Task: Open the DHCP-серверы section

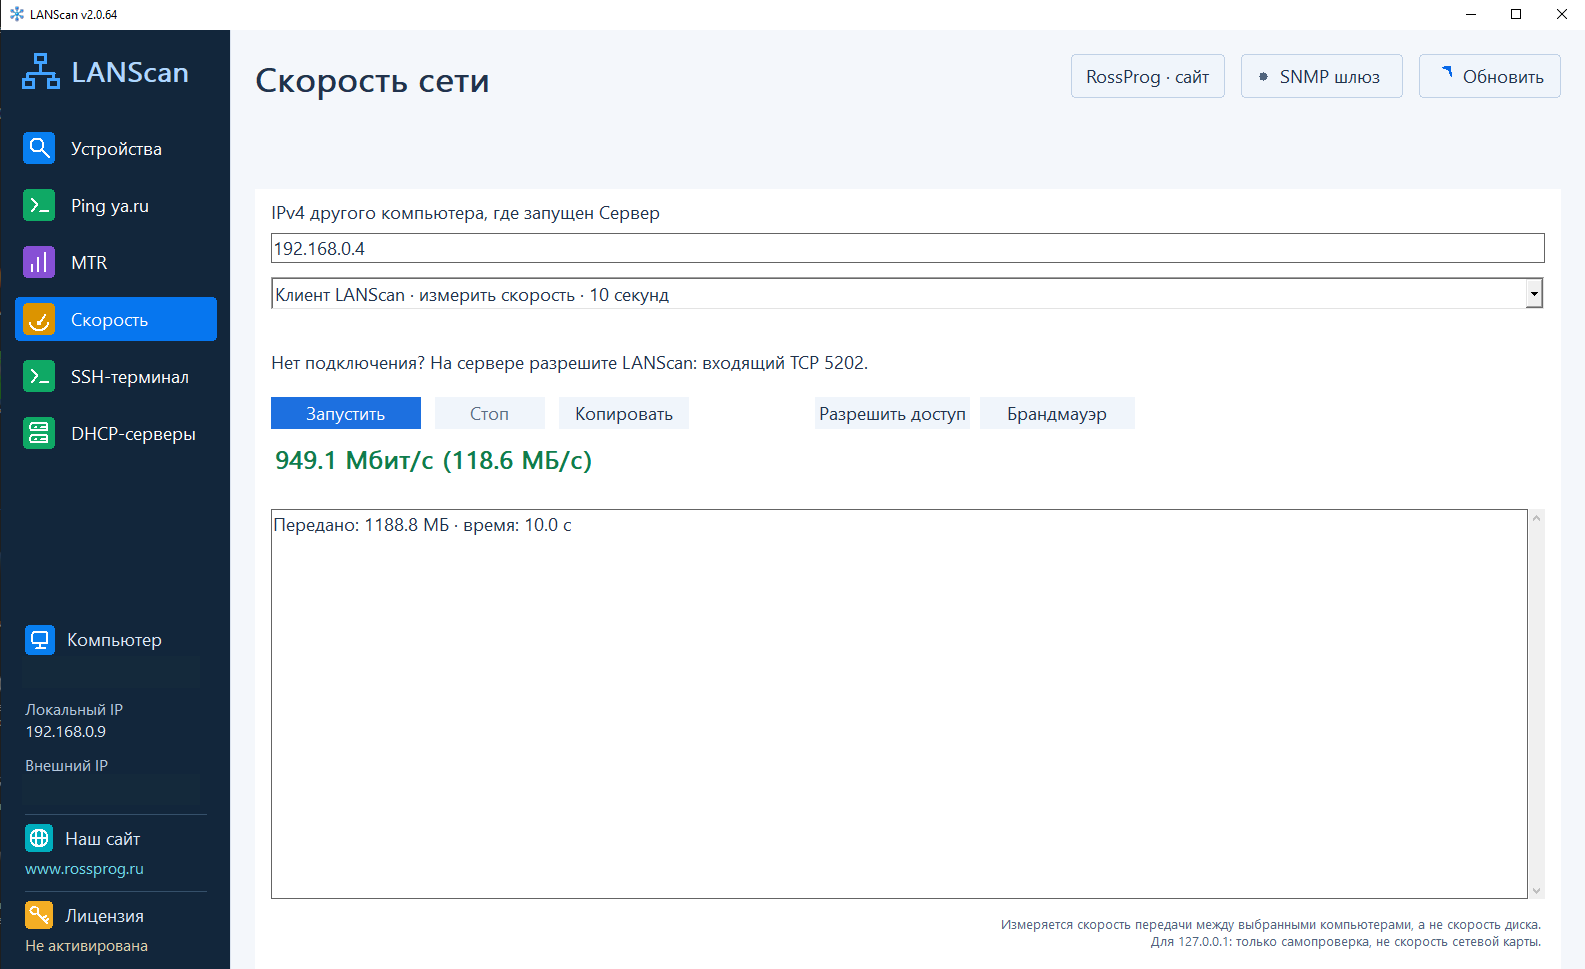Action: tap(116, 433)
